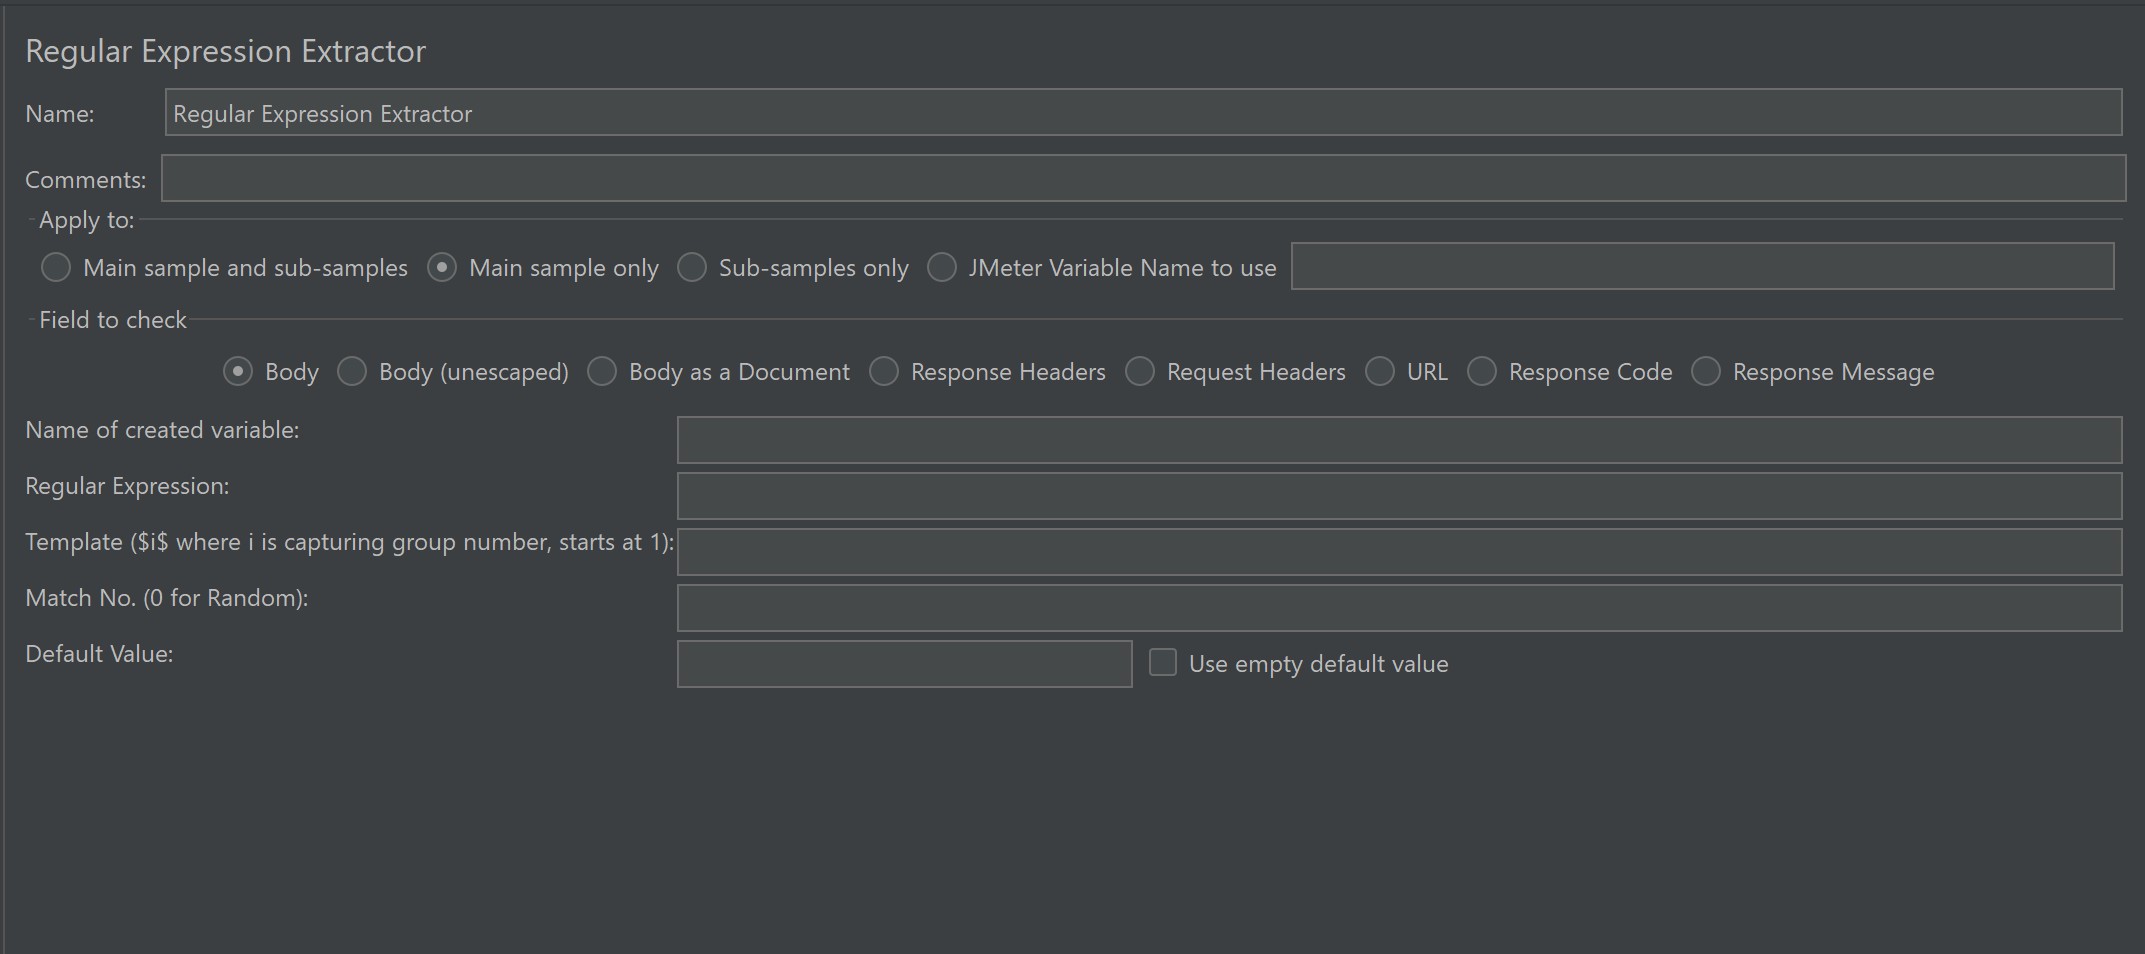This screenshot has height=954, width=2145.
Task: Select 'Request Headers' field option
Action: [x=1140, y=371]
